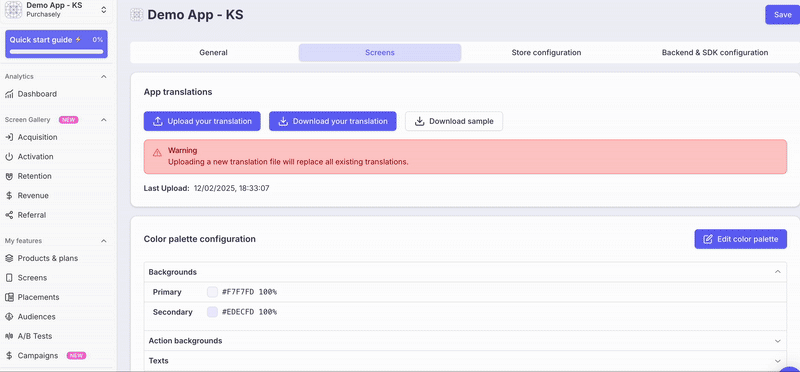Collapse the Screen Gallery section
Viewport: 800px width, 372px height.
104,120
